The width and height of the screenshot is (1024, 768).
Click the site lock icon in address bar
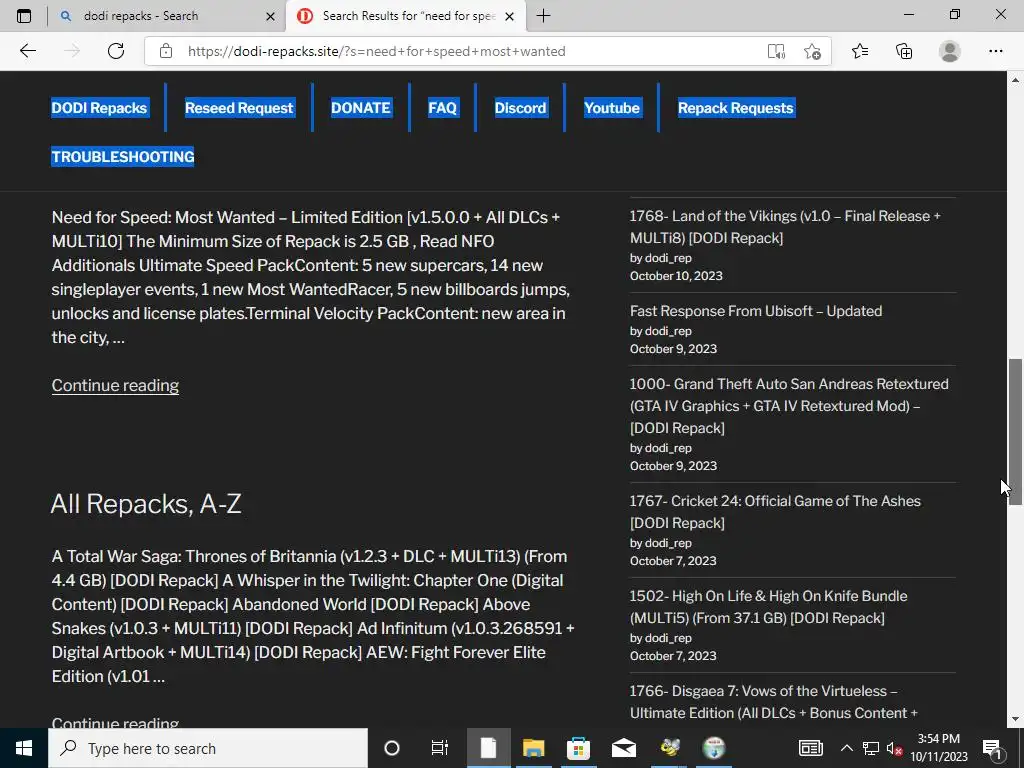coord(166,51)
